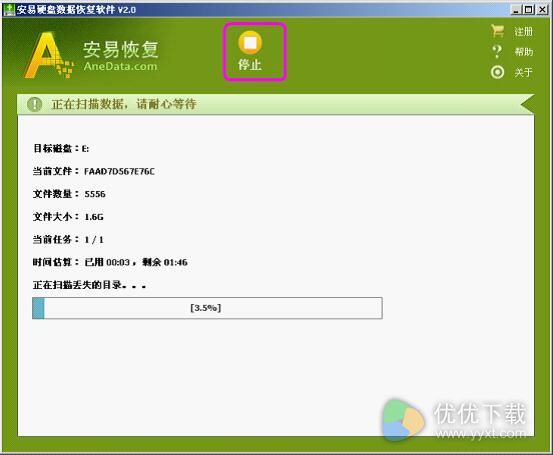Screen dimensions: 553x455
Task: Click the green exclamation info icon
Action: pyautogui.click(x=35, y=104)
